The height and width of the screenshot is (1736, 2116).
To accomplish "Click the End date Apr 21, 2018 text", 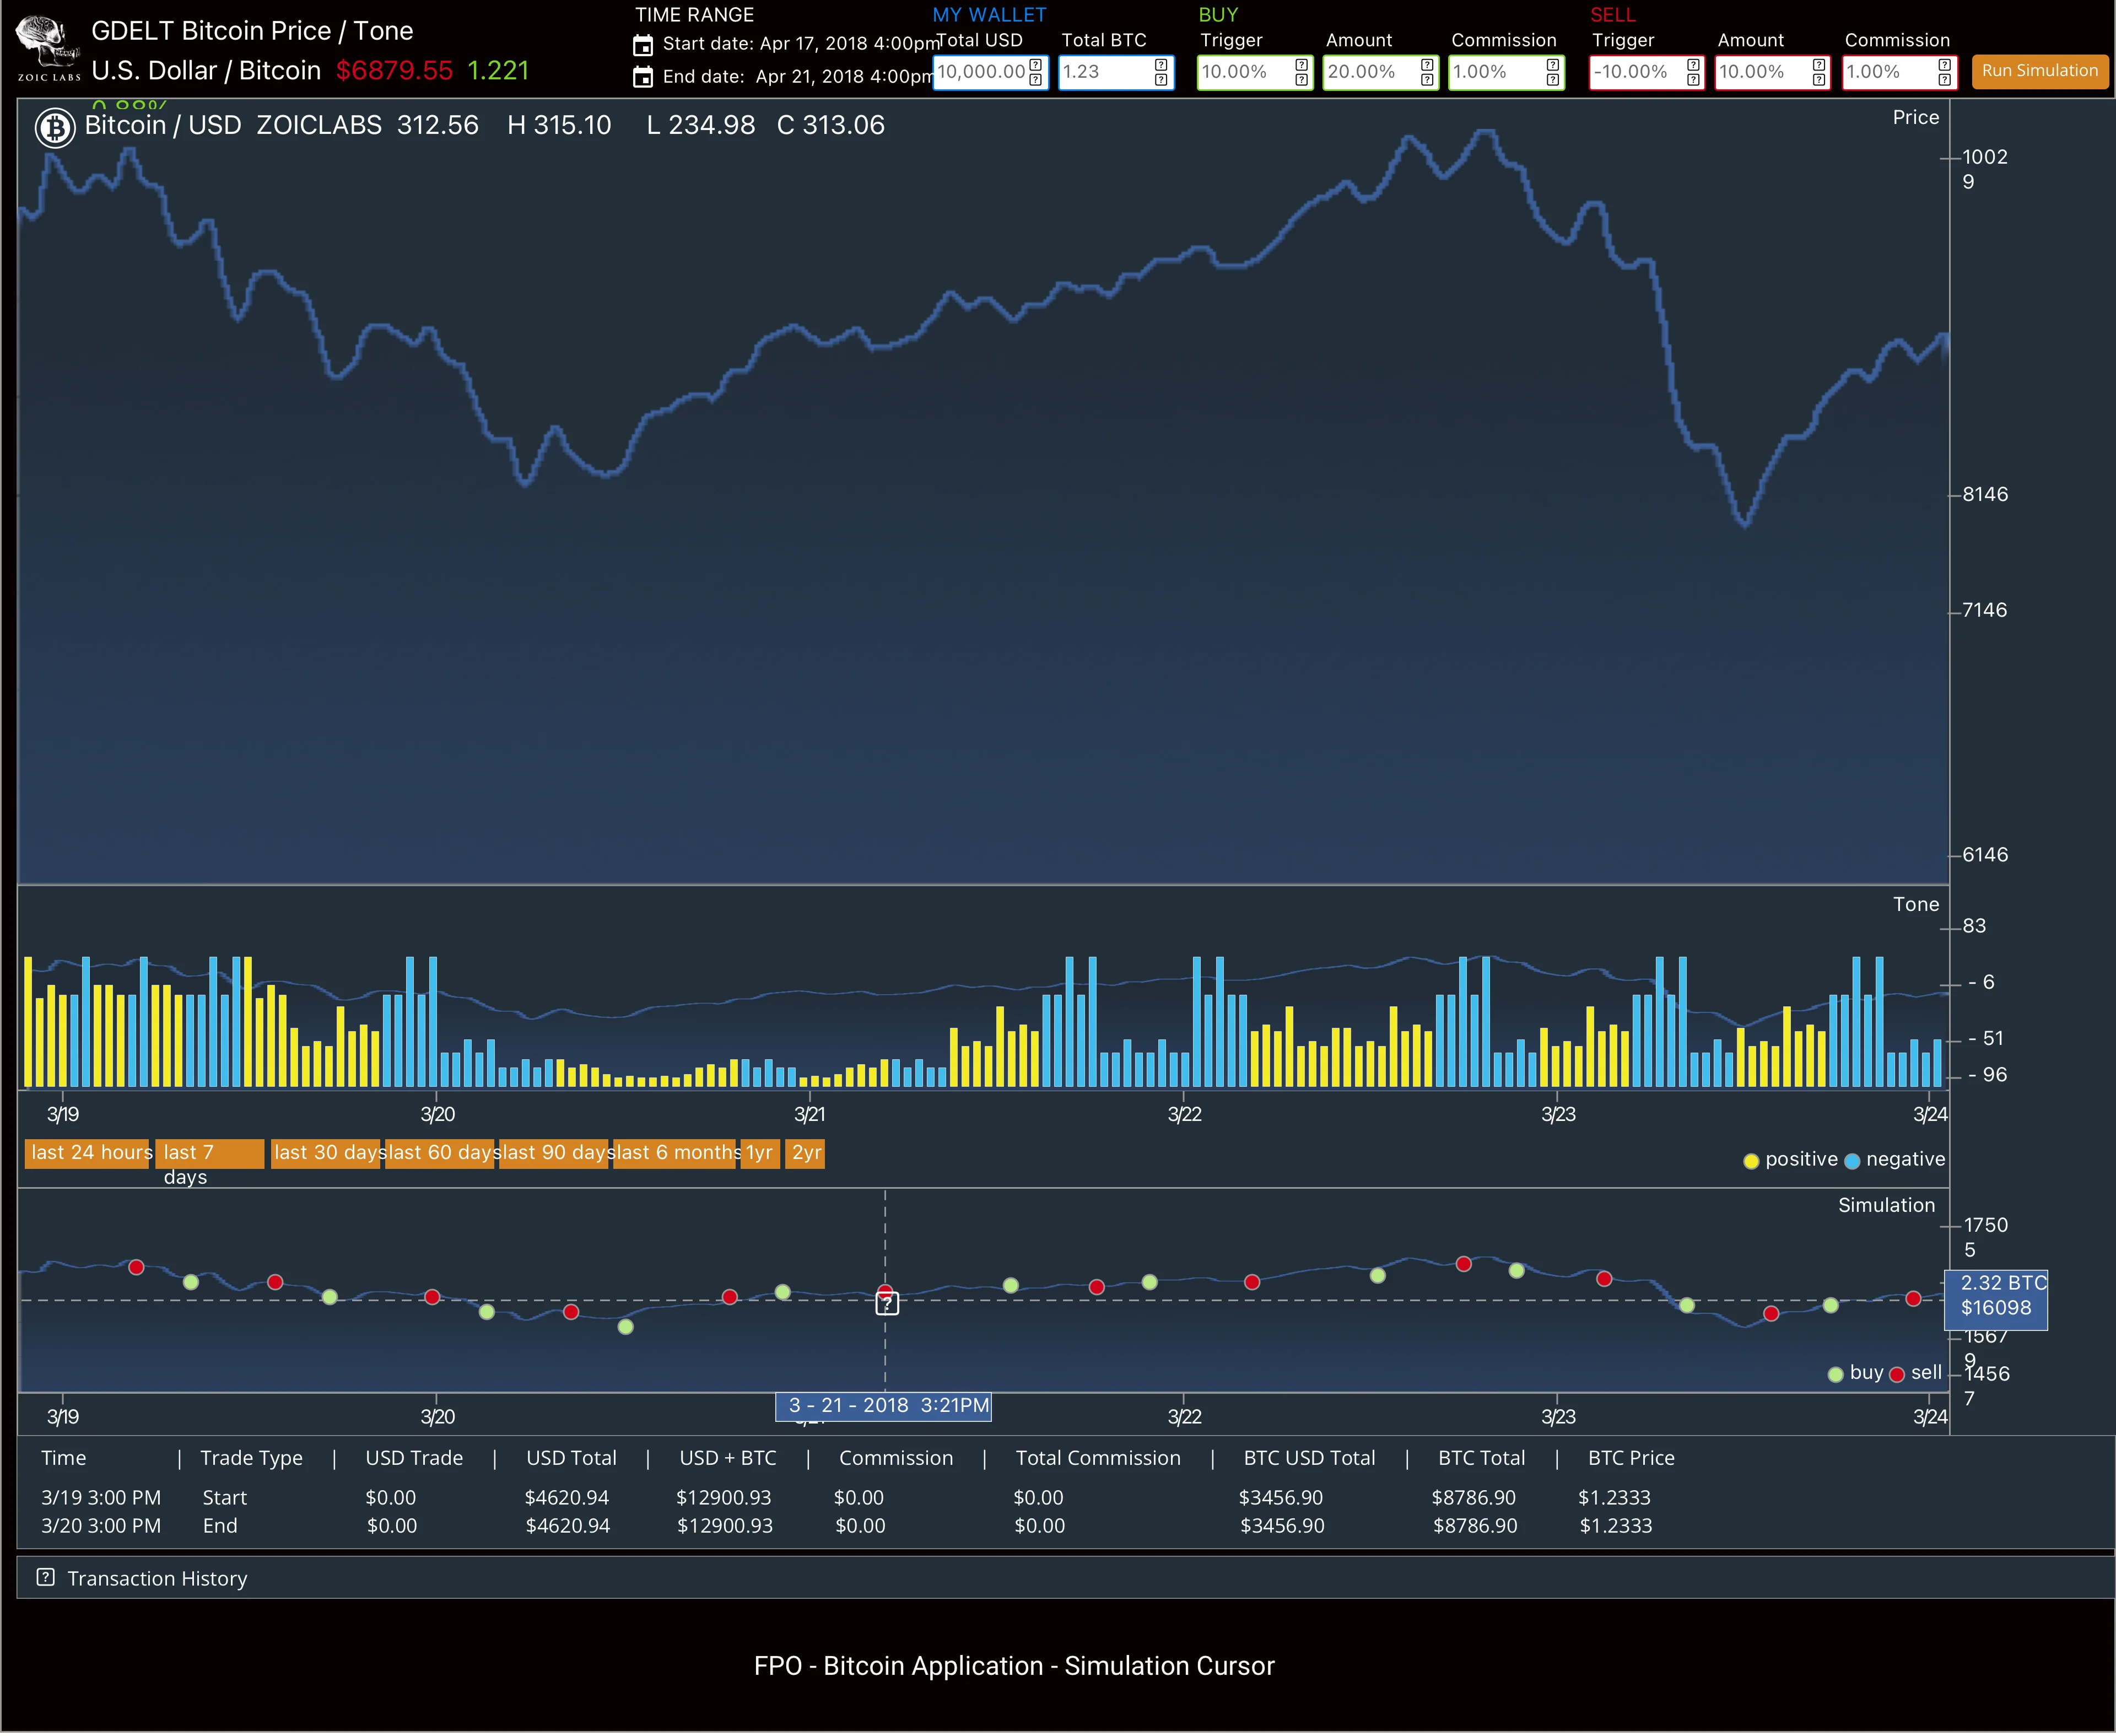I will tap(798, 77).
